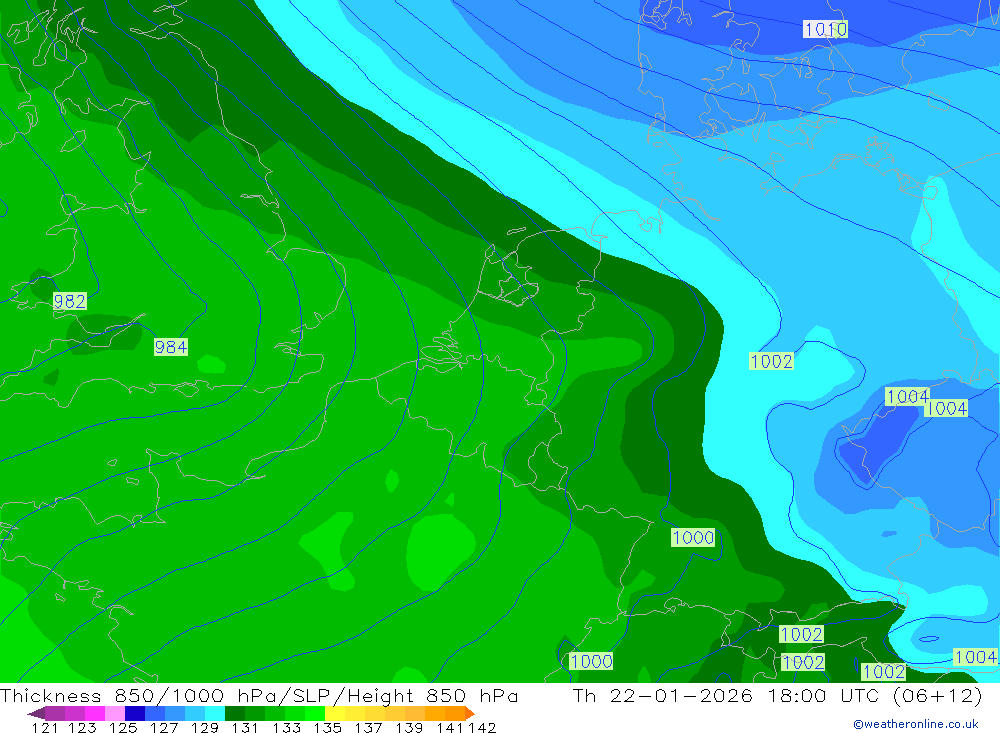The width and height of the screenshot is (1000, 733).
Task: Click the legend scale value 129
Action: coord(205,727)
